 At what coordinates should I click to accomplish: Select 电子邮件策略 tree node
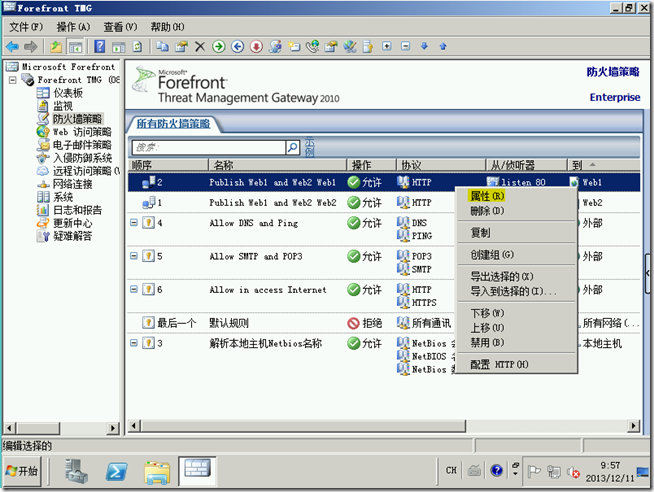82,145
